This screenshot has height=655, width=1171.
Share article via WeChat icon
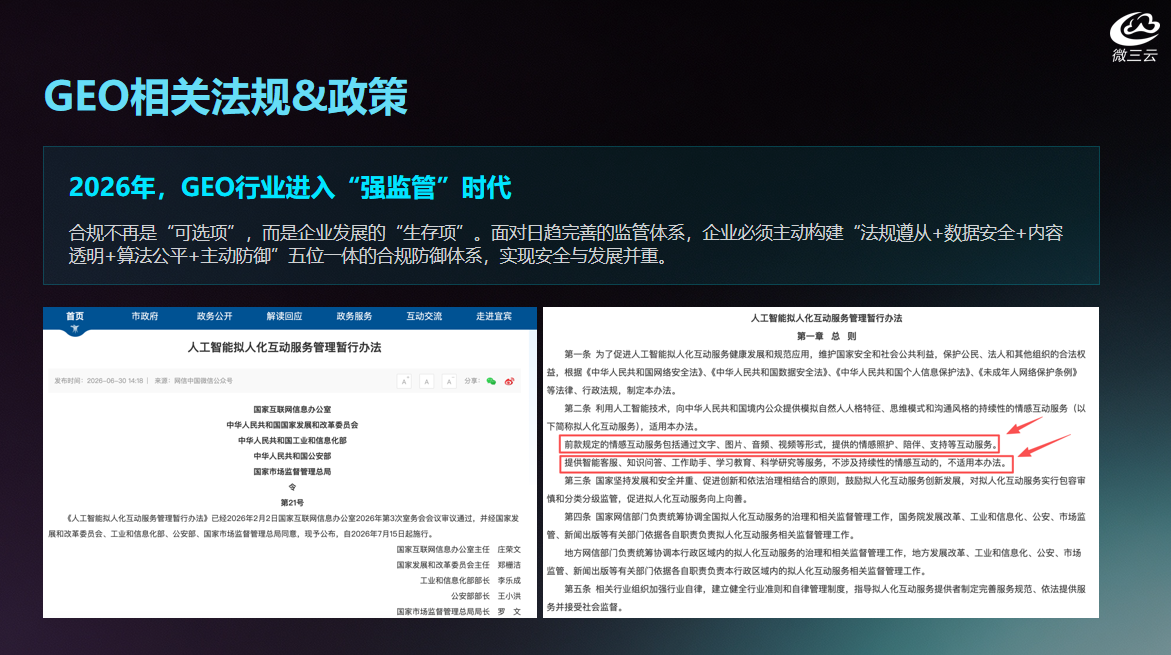491,381
